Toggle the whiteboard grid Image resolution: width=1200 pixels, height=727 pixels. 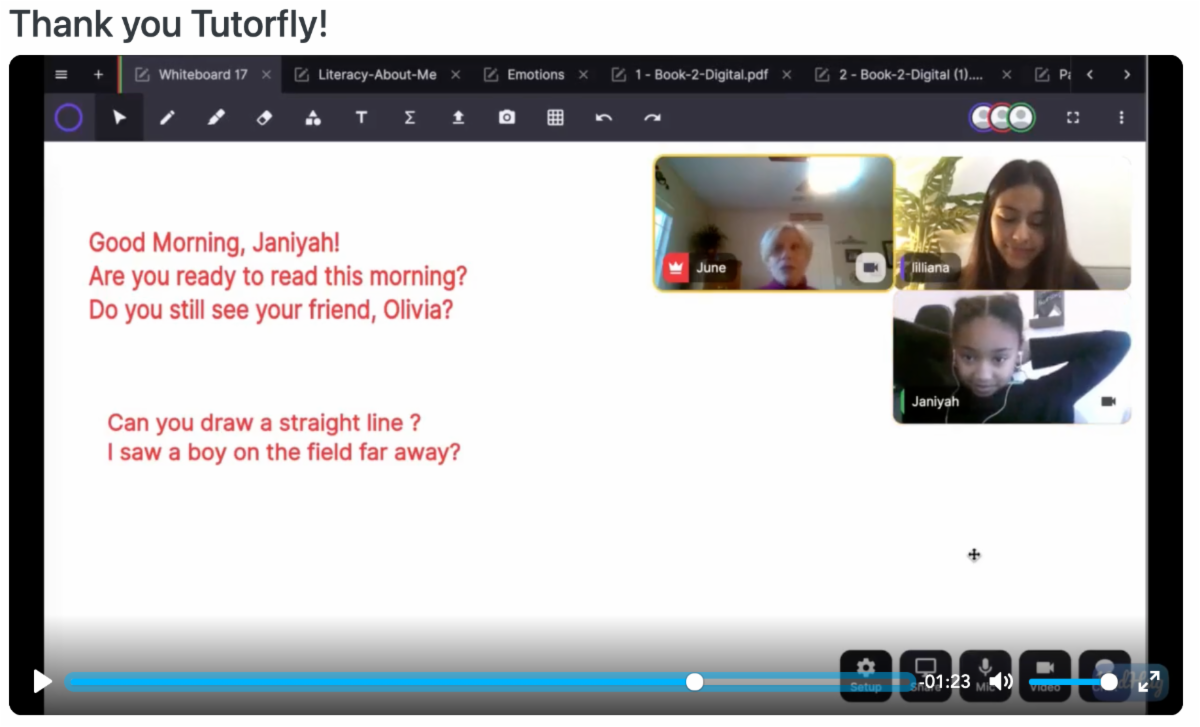(x=555, y=118)
